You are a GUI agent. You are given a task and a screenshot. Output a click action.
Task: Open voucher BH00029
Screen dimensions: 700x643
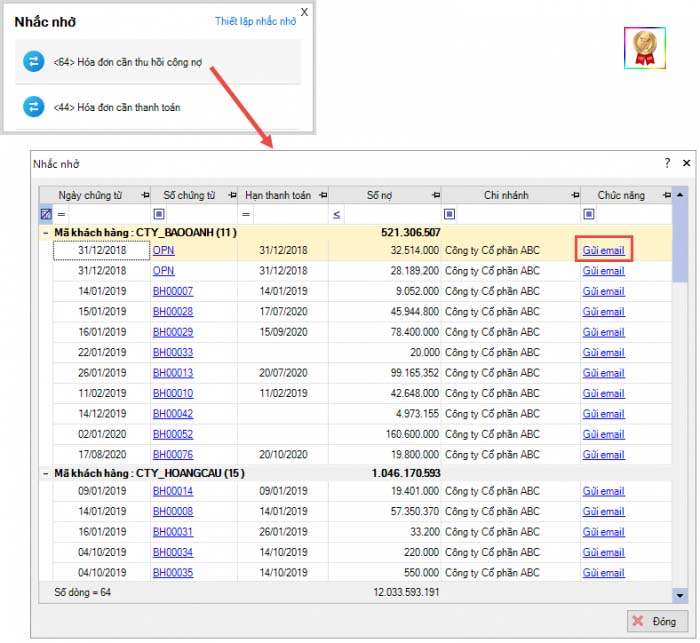point(173,332)
